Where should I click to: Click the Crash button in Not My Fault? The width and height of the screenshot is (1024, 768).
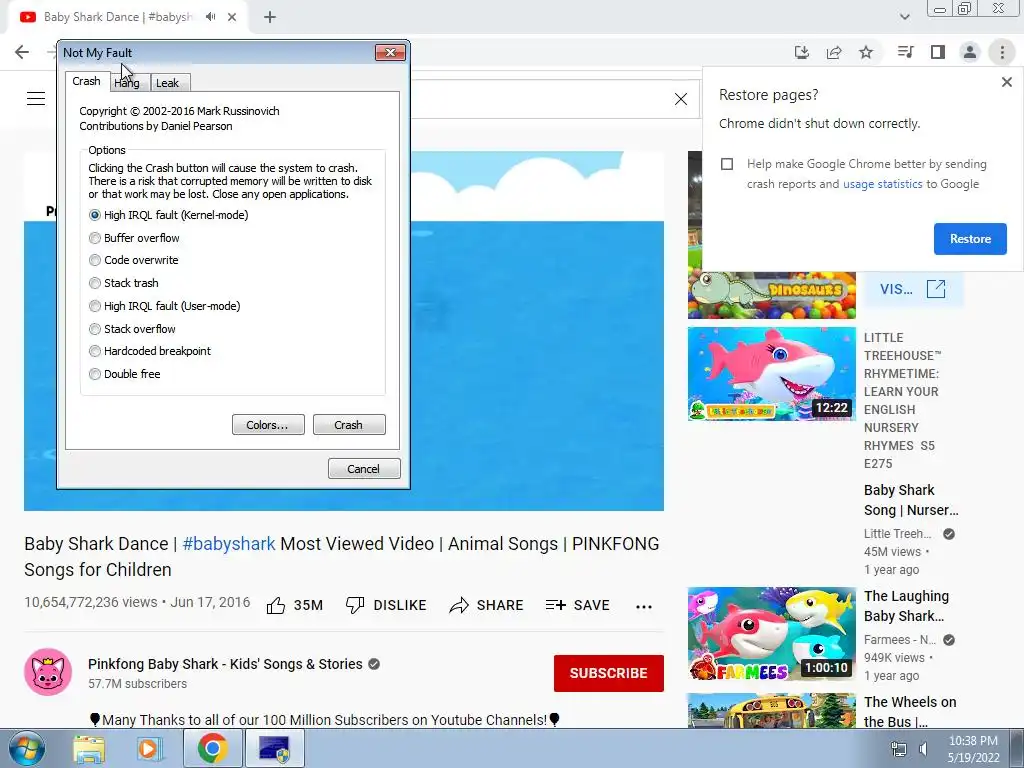click(349, 424)
